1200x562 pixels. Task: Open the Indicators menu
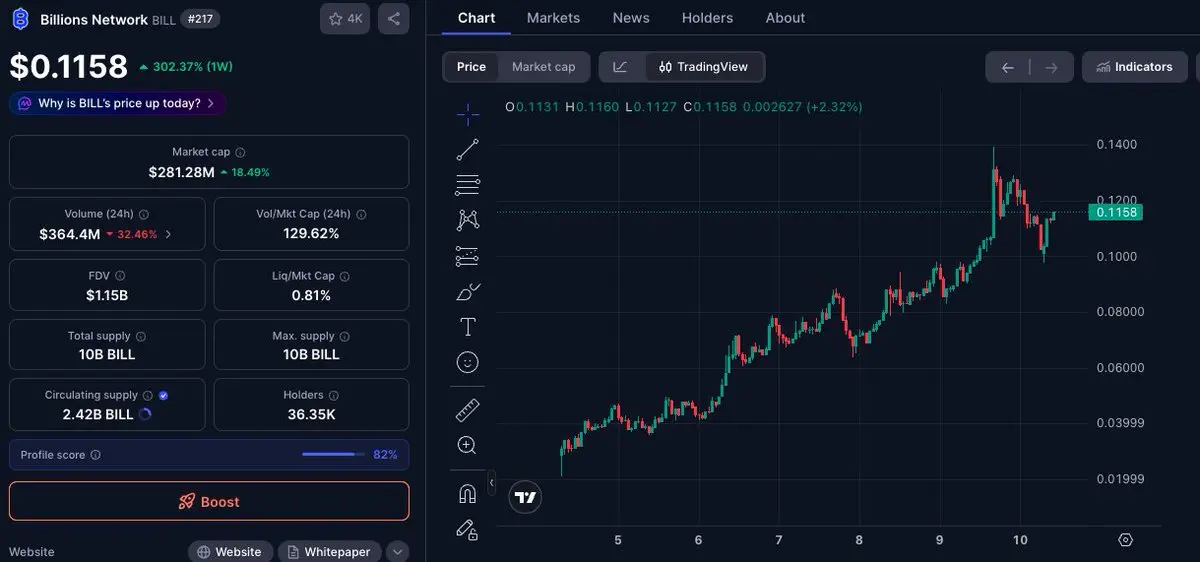[1135, 67]
